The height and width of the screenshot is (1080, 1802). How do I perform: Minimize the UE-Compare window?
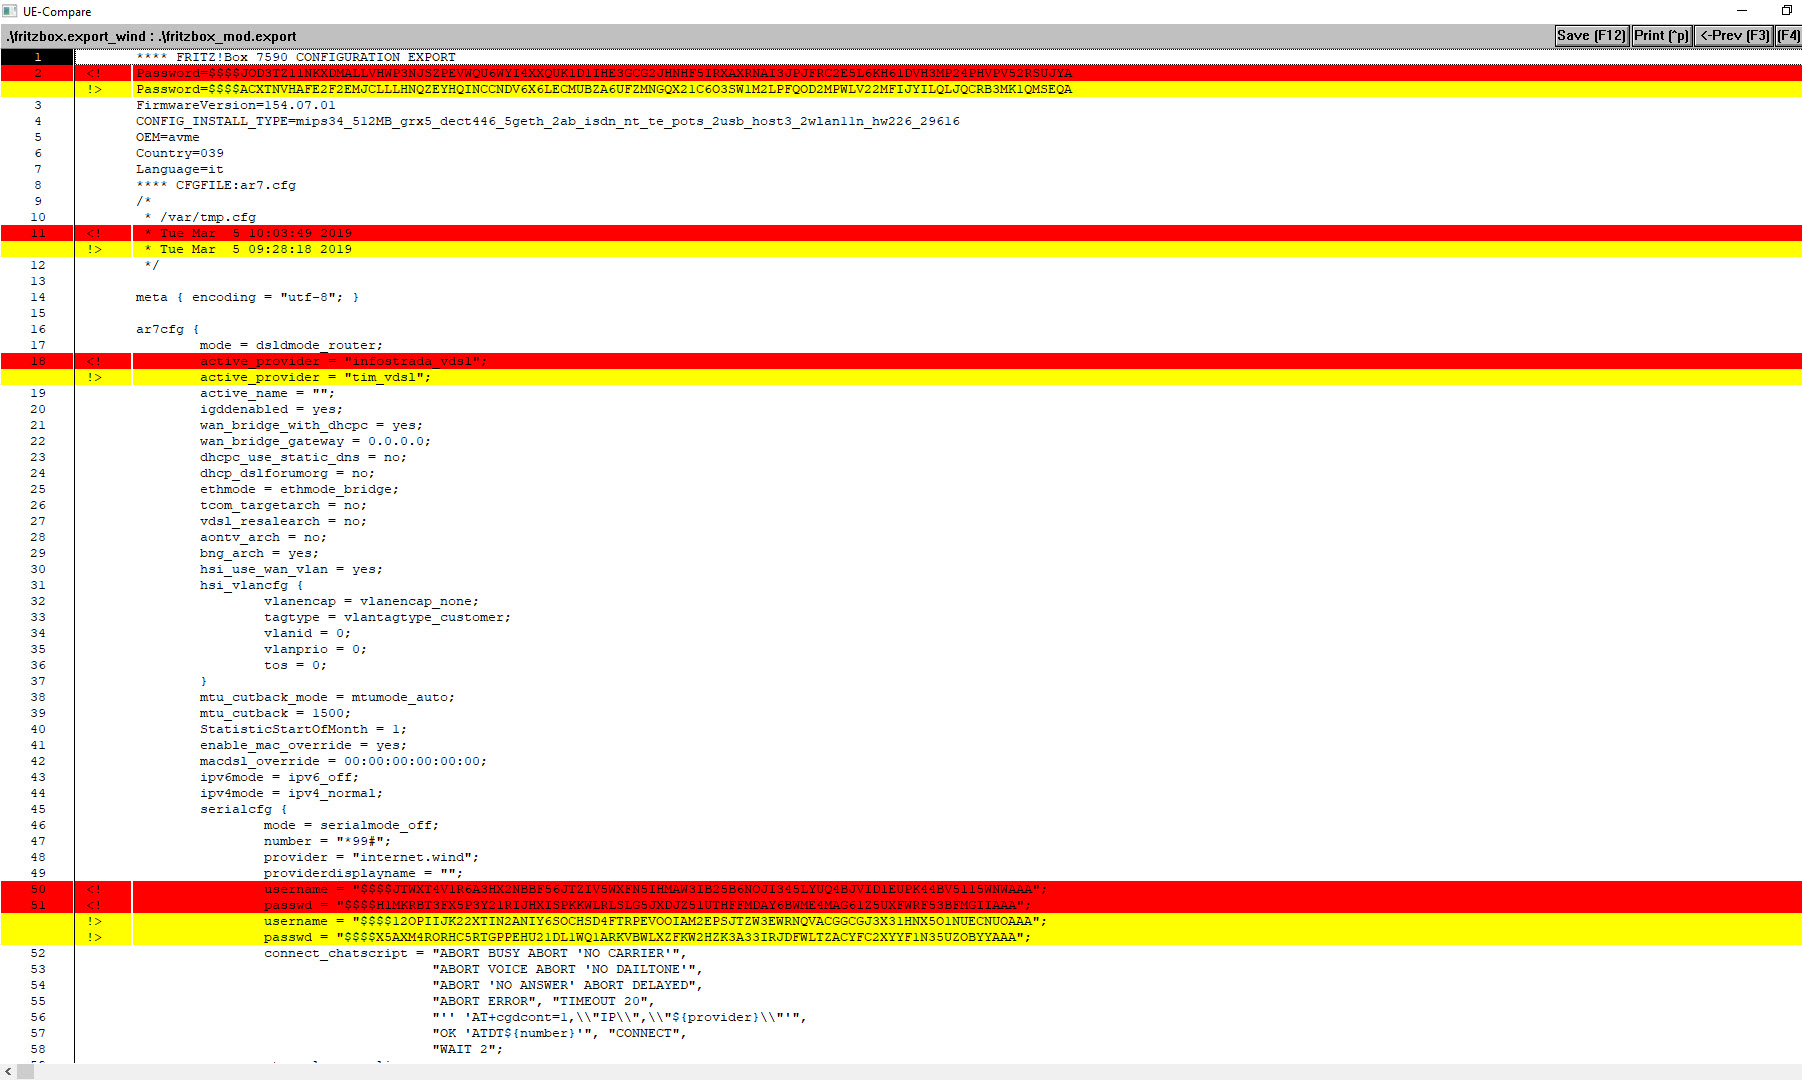1741,11
